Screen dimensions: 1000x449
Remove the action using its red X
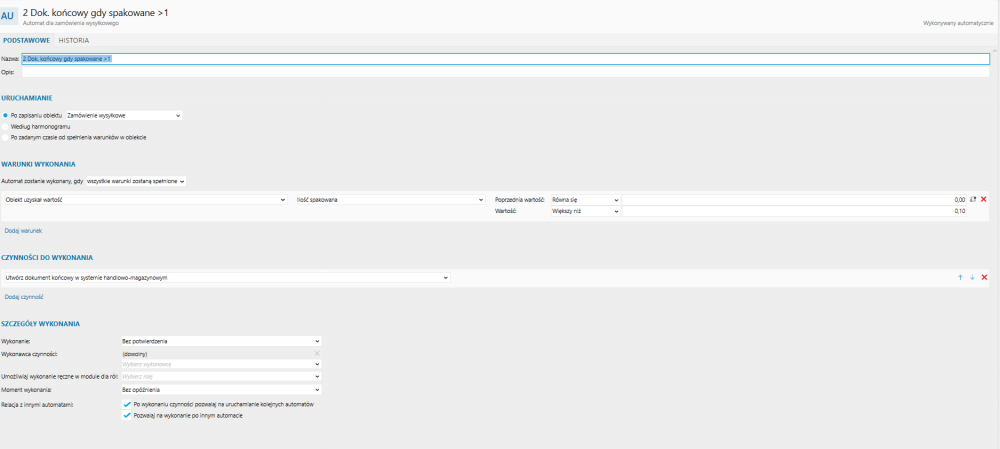click(x=984, y=277)
